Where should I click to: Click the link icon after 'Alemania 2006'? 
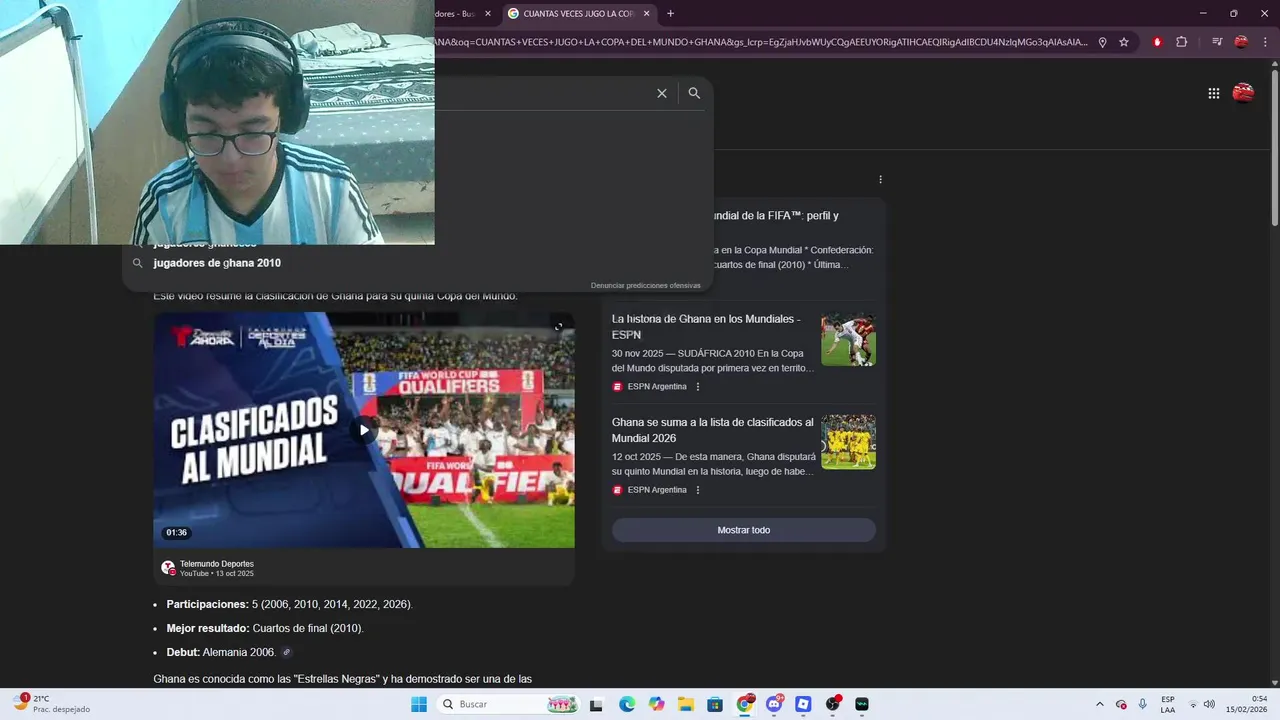[287, 652]
